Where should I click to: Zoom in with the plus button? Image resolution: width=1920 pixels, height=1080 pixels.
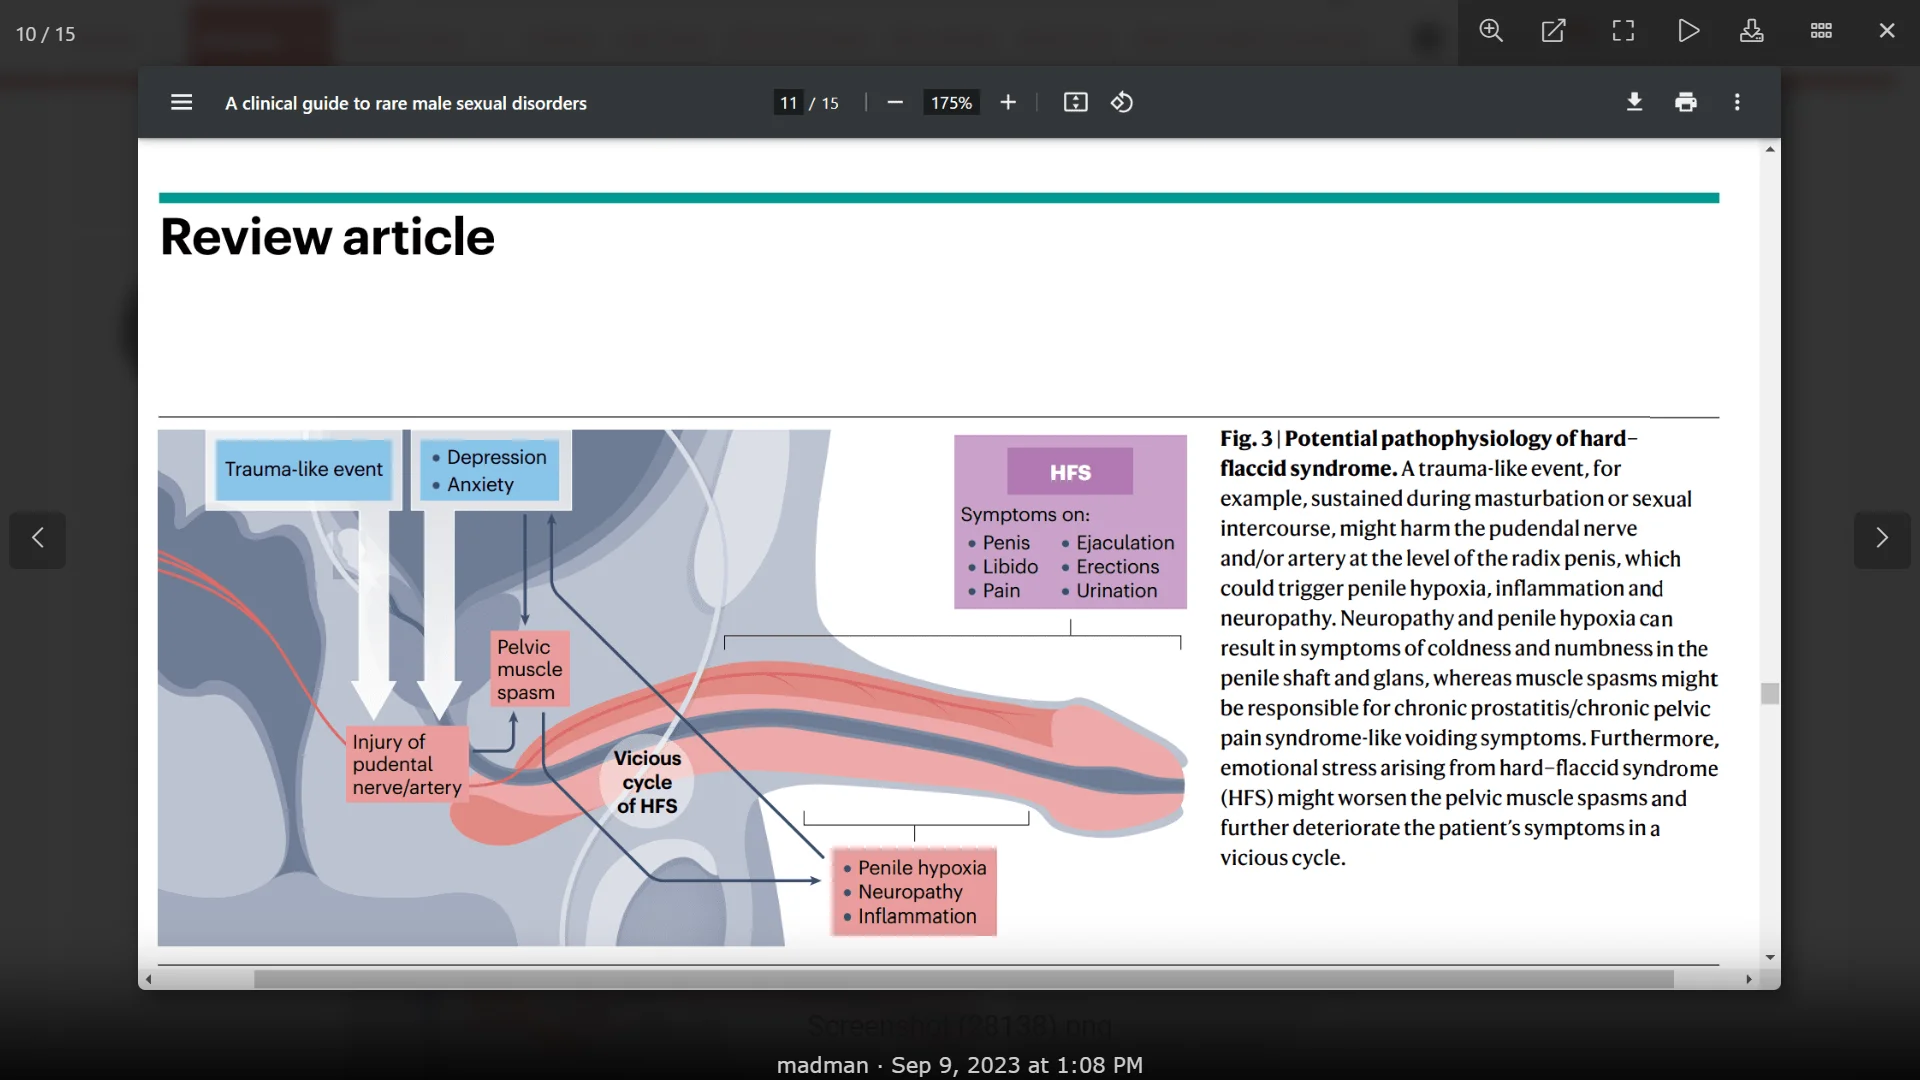tap(1008, 102)
